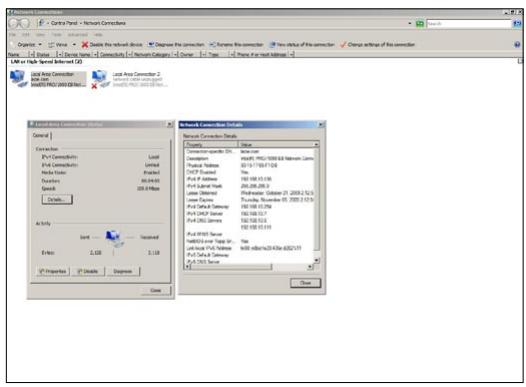
Task: Click the Diagnose button in status dialog
Action: [123, 271]
